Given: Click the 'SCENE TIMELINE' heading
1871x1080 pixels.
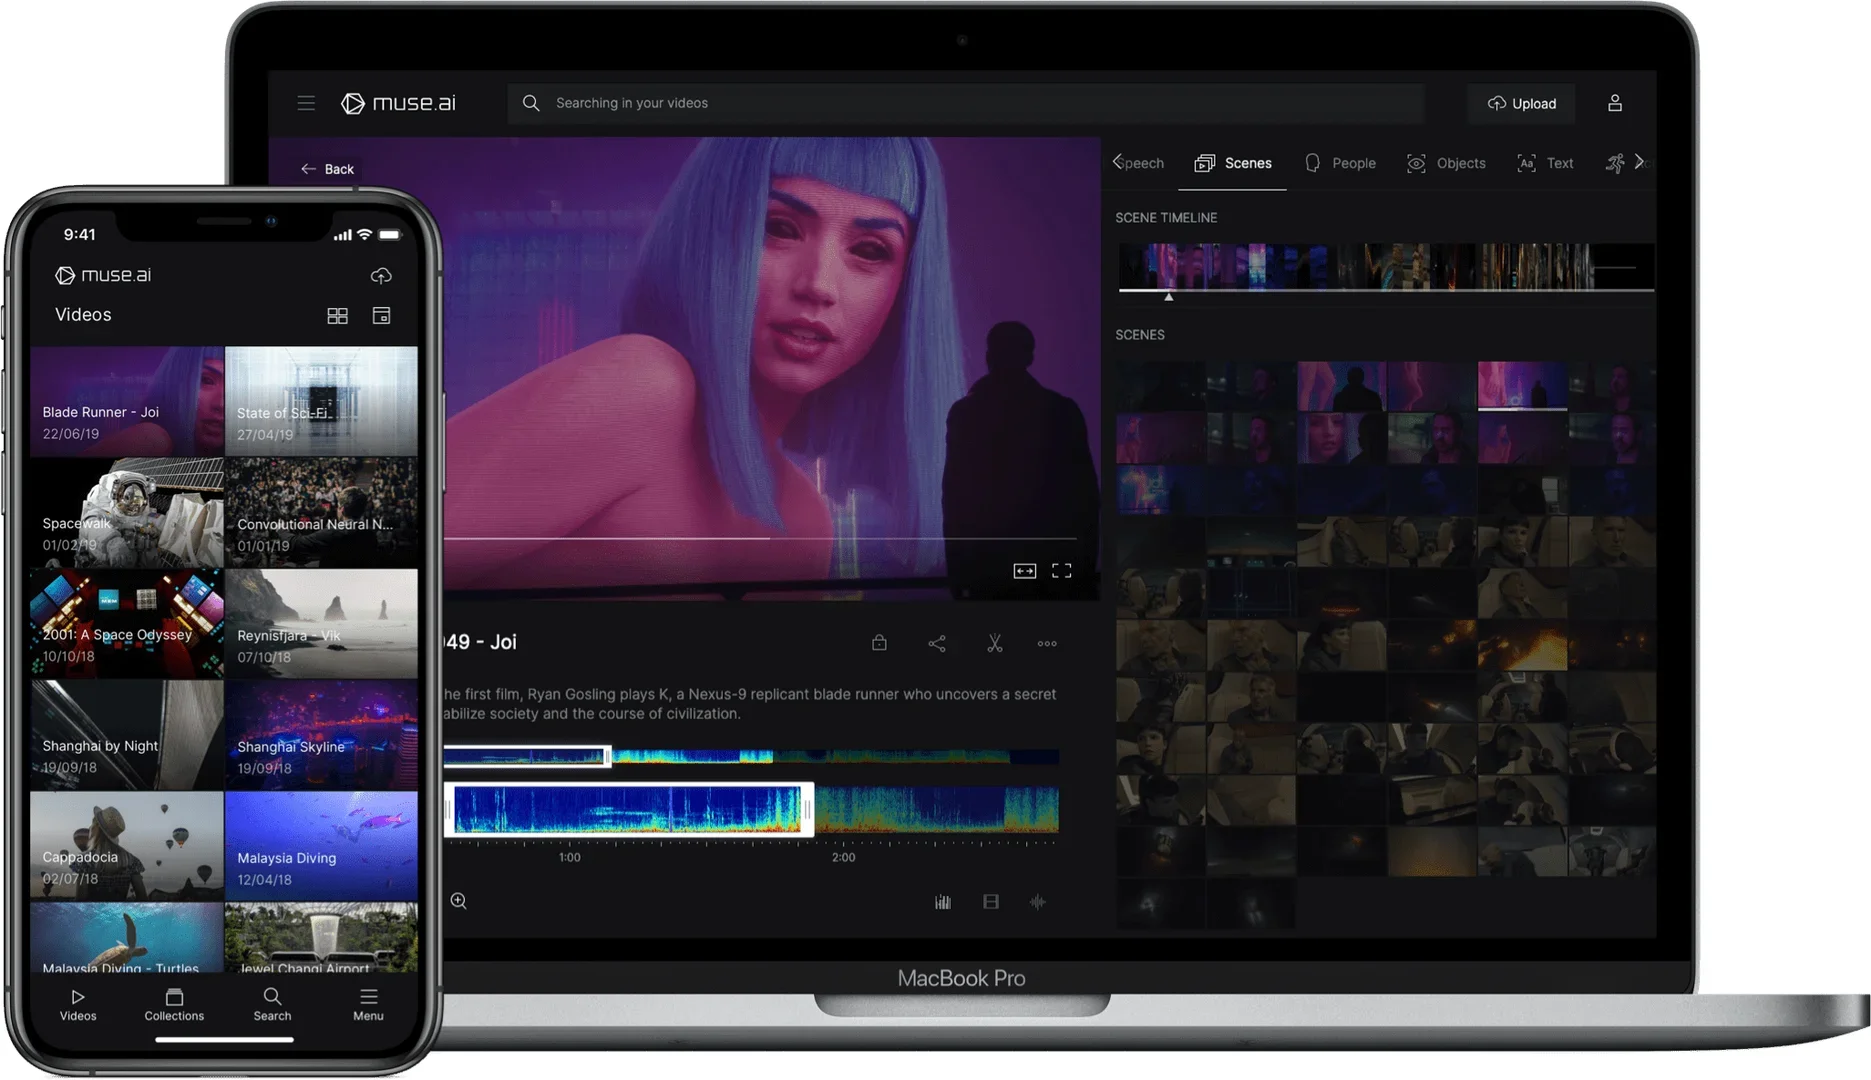Looking at the screenshot, I should 1166,217.
